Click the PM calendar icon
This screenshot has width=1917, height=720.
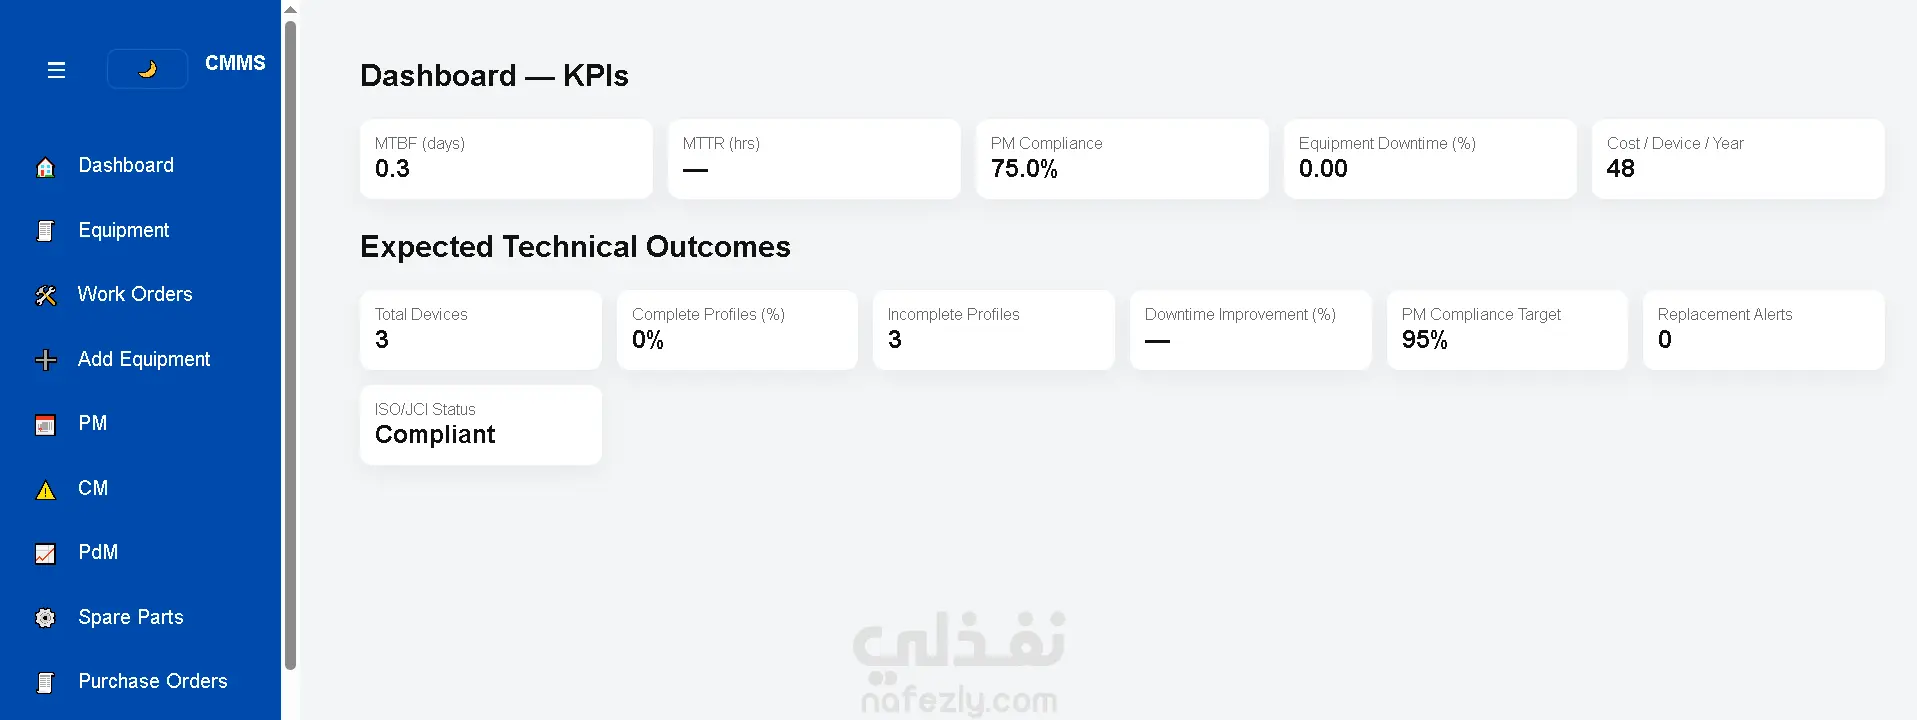[45, 425]
